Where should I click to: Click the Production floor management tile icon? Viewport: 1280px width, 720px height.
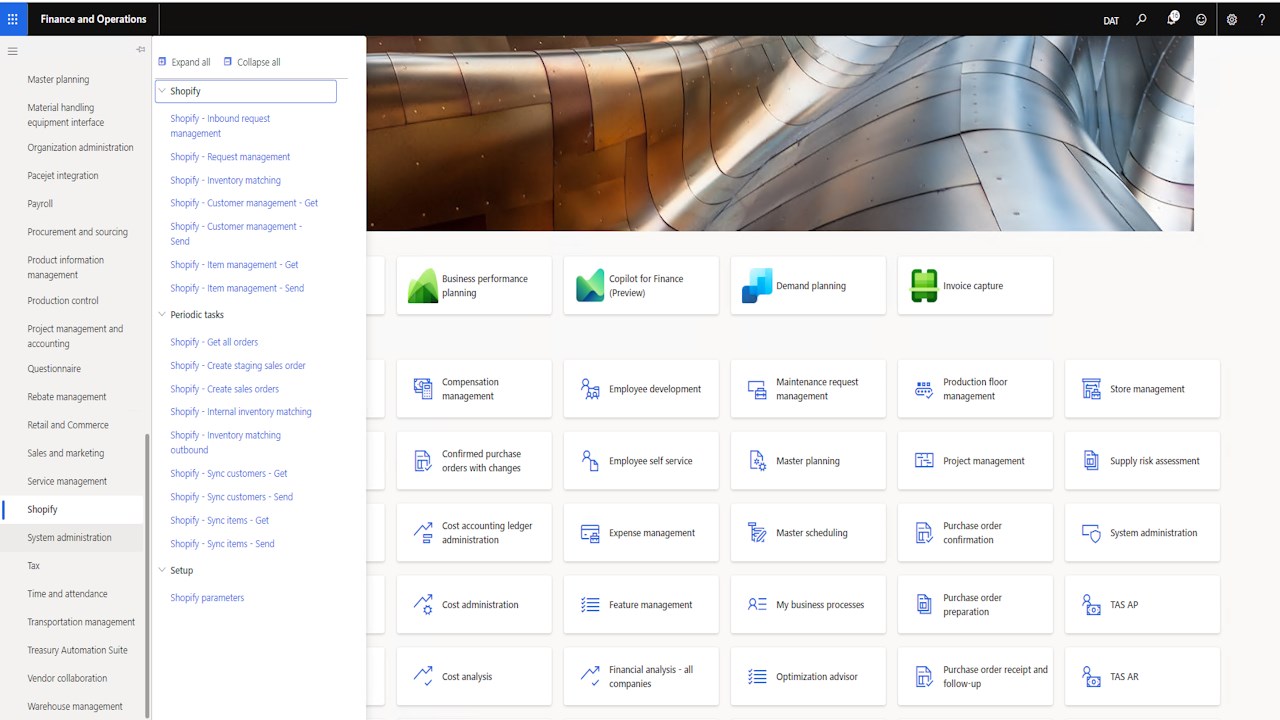click(924, 389)
